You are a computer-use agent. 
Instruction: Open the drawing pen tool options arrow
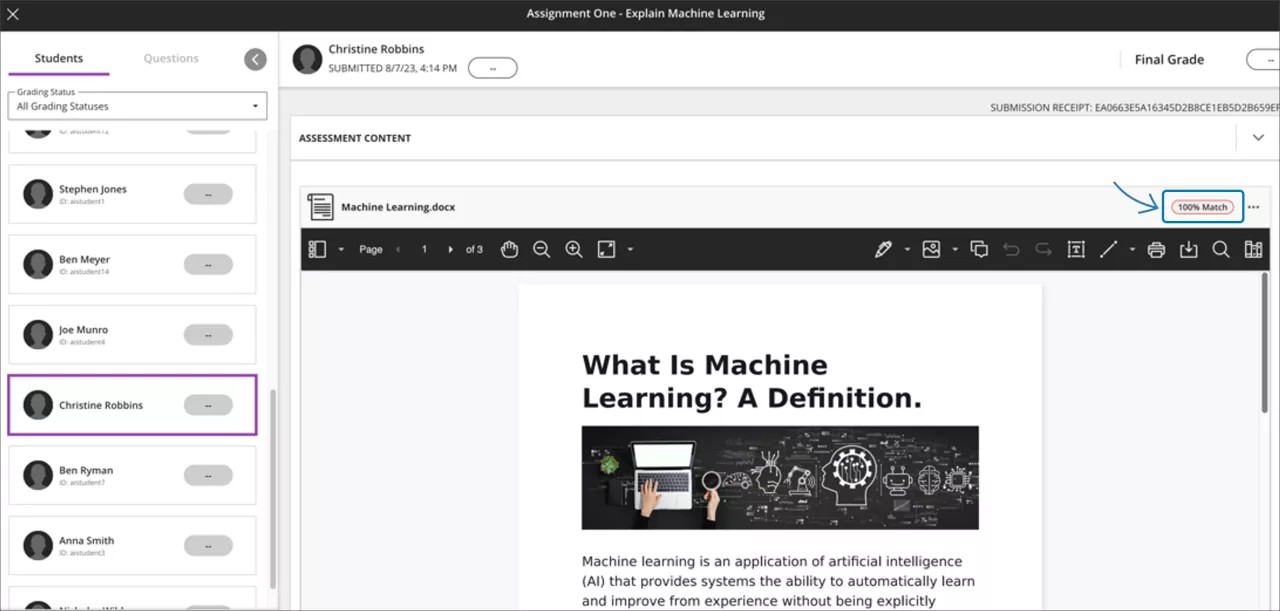pyautogui.click(x=907, y=250)
